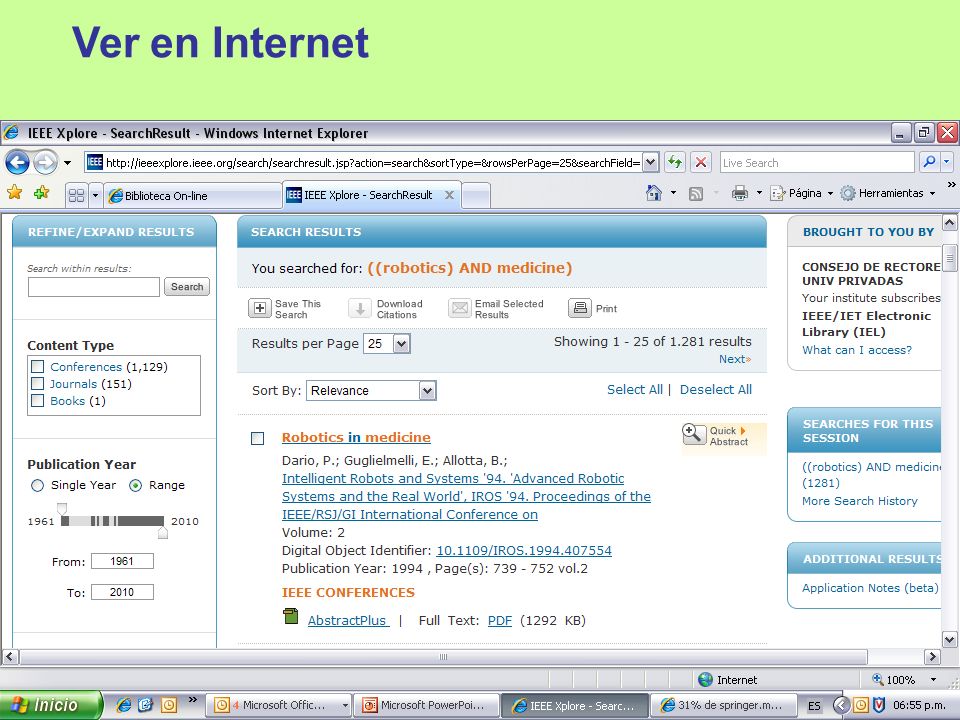The height and width of the screenshot is (720, 960).
Task: Open Quick Tabs grid icon
Action: pyautogui.click(x=77, y=195)
